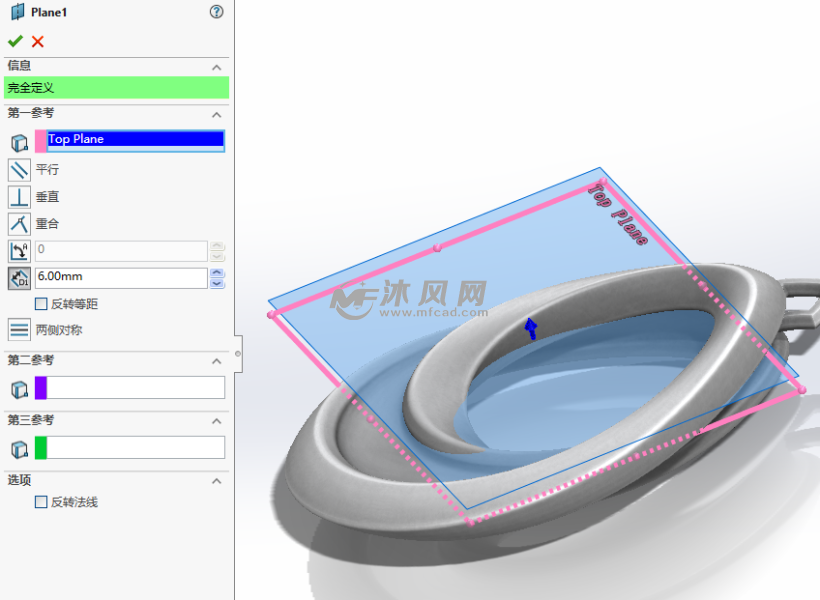
Task: Click the 平行 label
Action: [47, 169]
